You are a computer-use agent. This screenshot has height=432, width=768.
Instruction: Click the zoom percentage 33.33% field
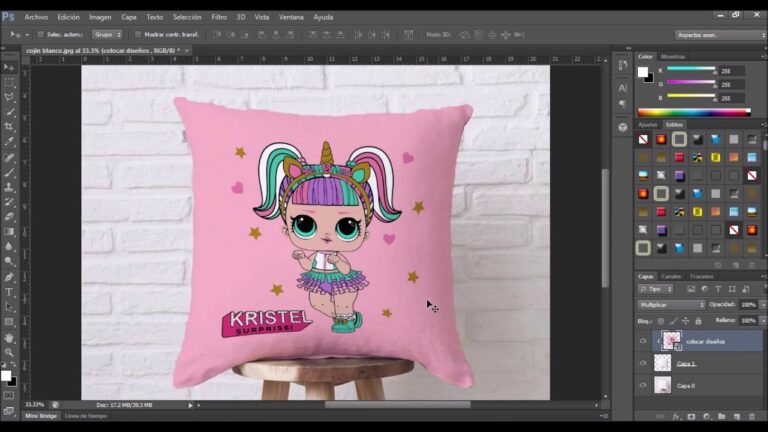[35, 405]
